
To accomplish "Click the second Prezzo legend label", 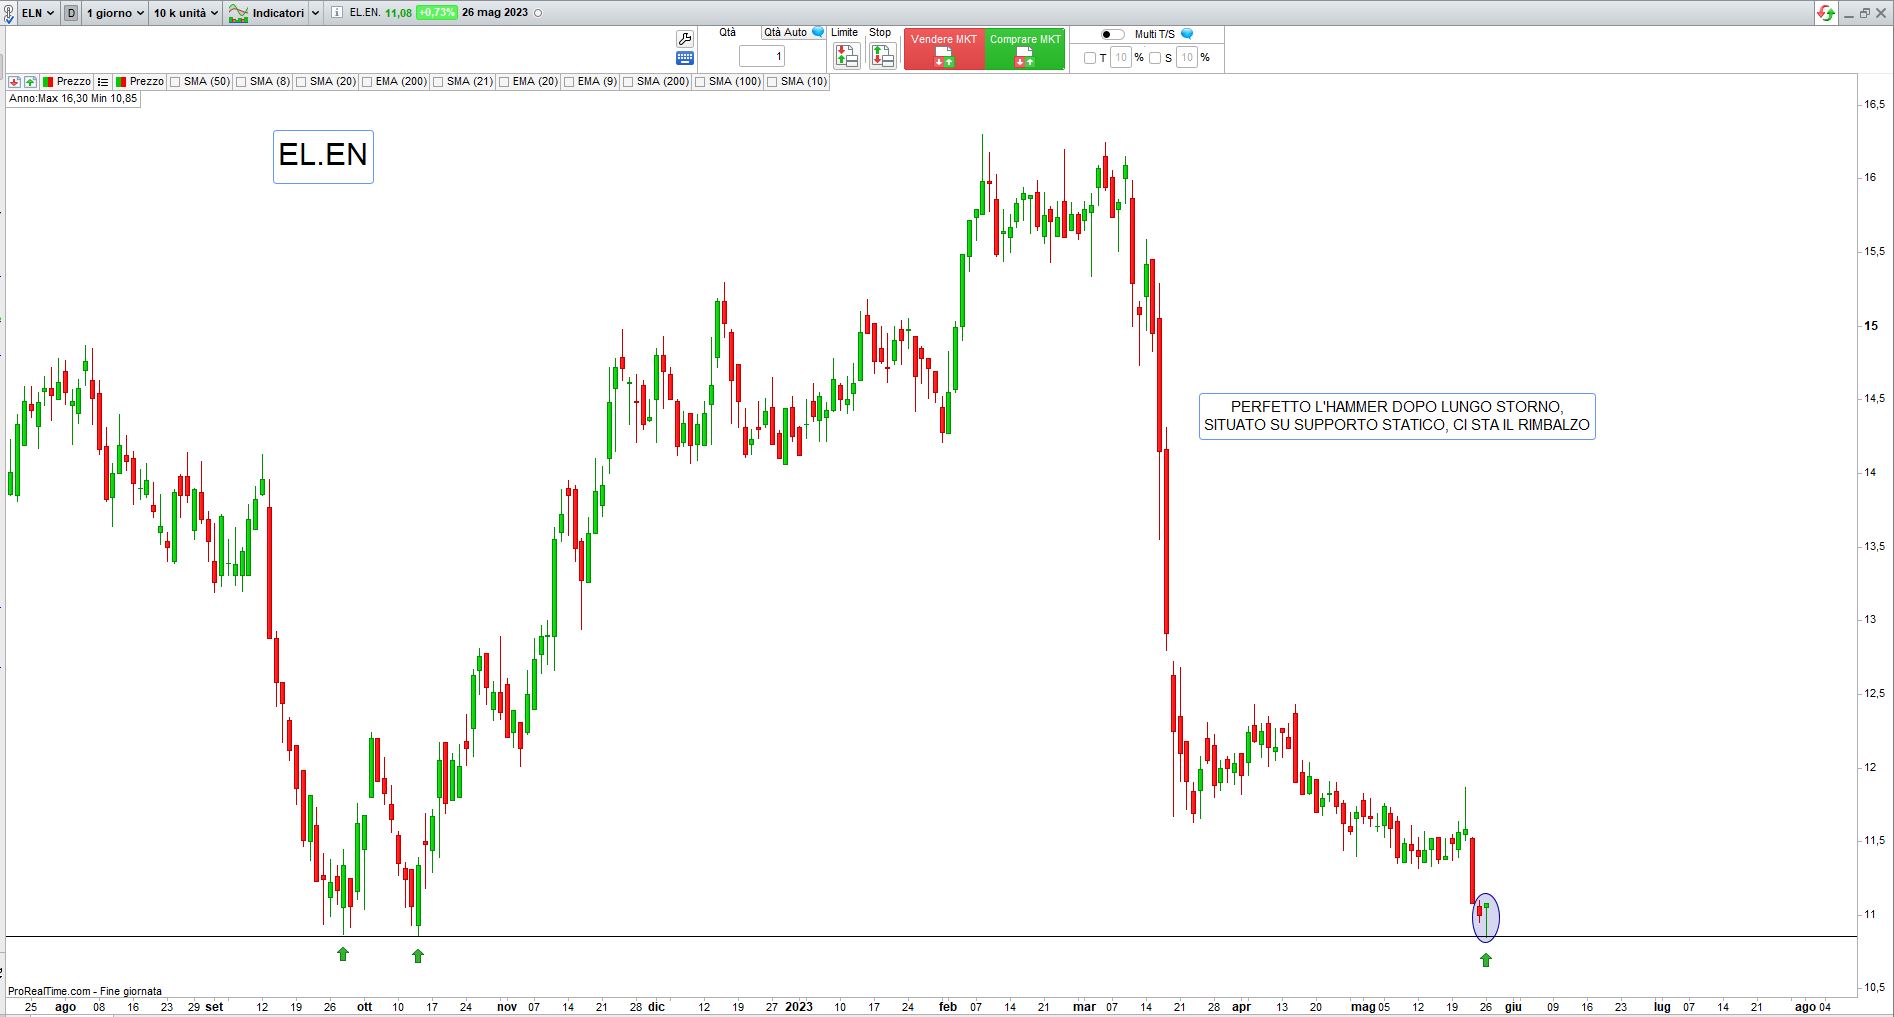I will click(147, 82).
